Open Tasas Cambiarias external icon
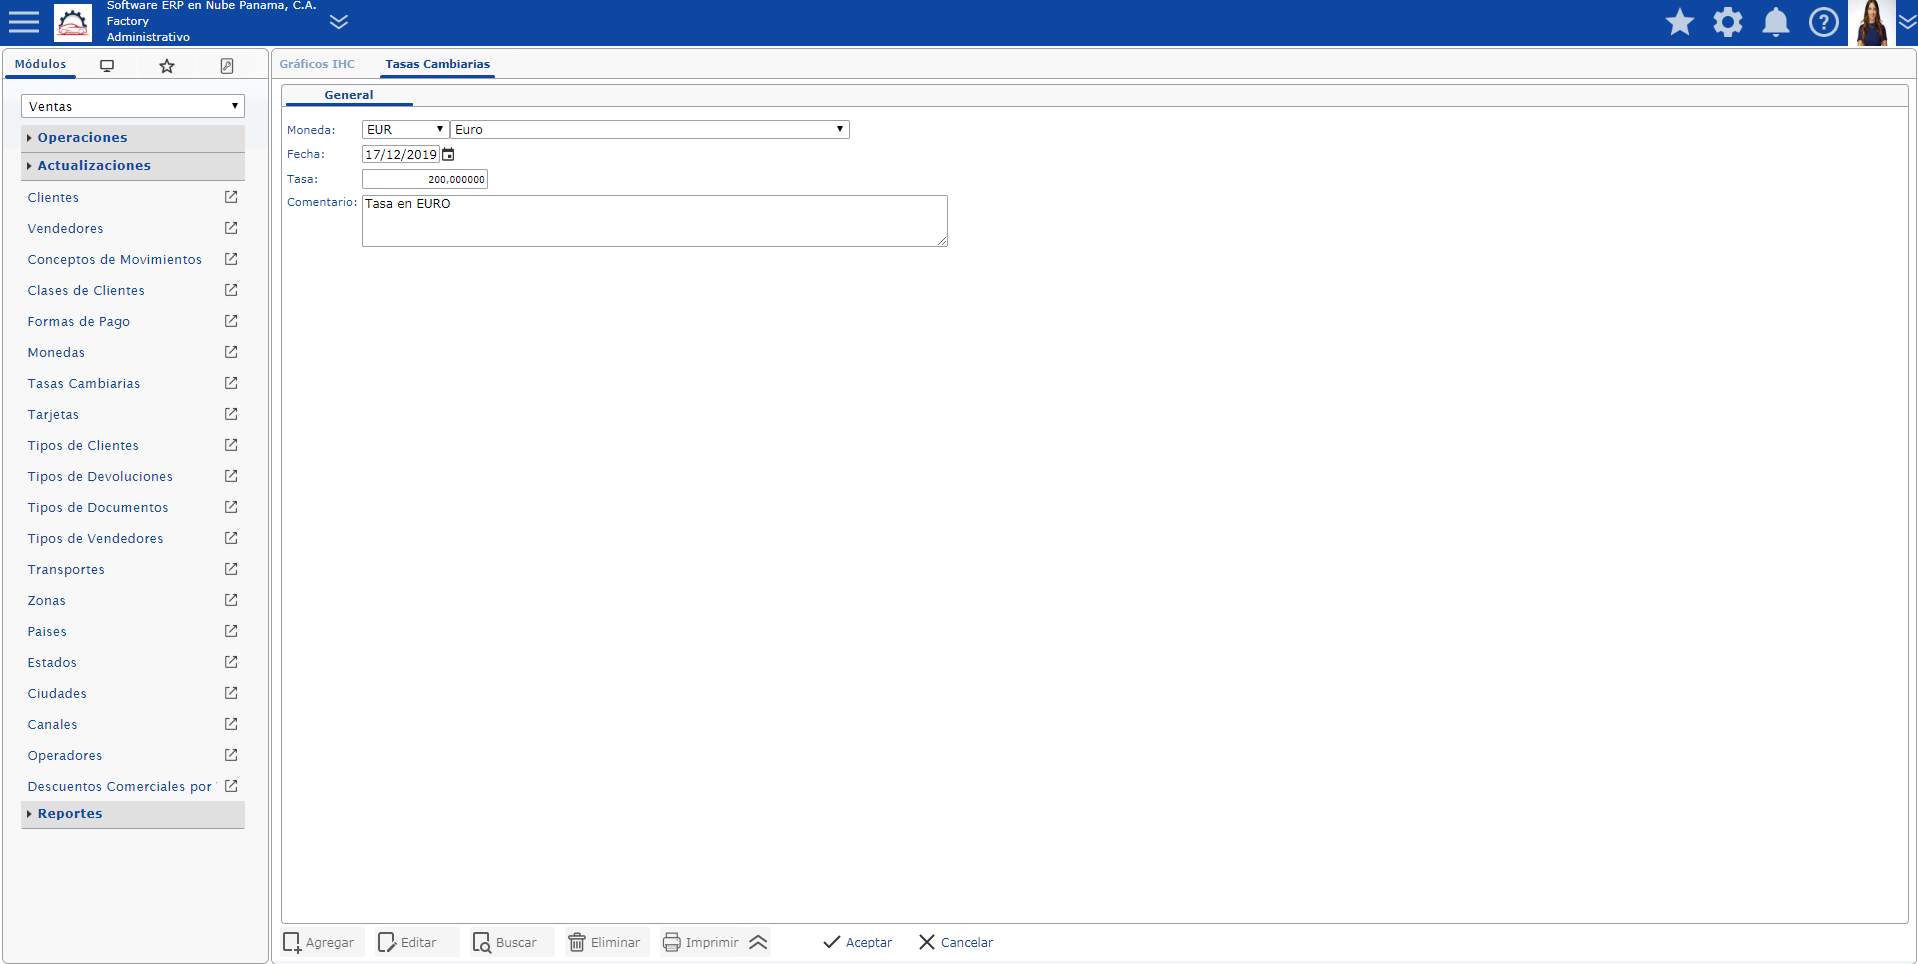This screenshot has height=964, width=1918. pos(231,383)
